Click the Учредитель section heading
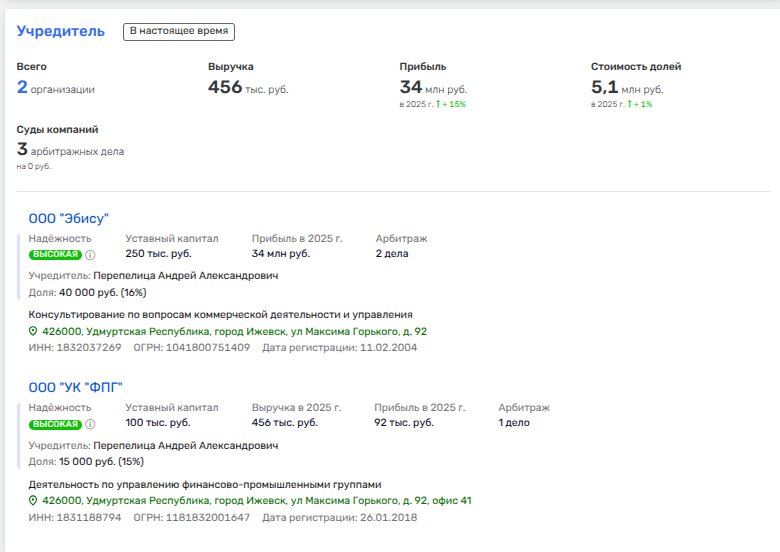 pyautogui.click(x=61, y=31)
